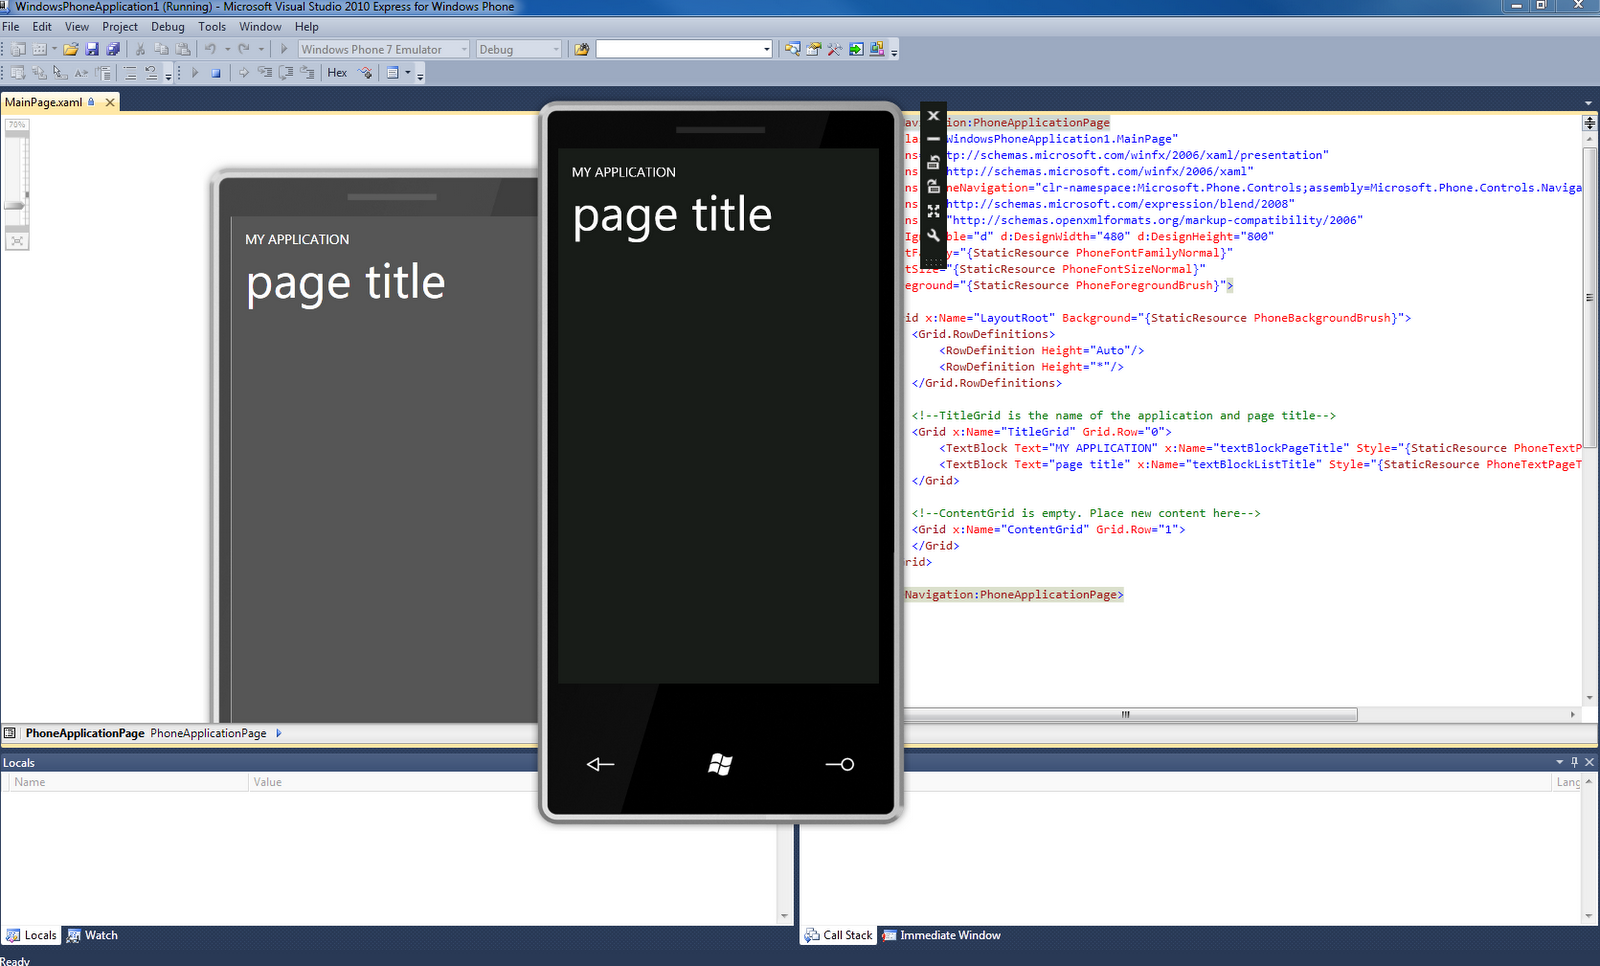This screenshot has width=1600, height=966.
Task: Click the designer fit-all button below zoom slider
Action: [x=17, y=241]
